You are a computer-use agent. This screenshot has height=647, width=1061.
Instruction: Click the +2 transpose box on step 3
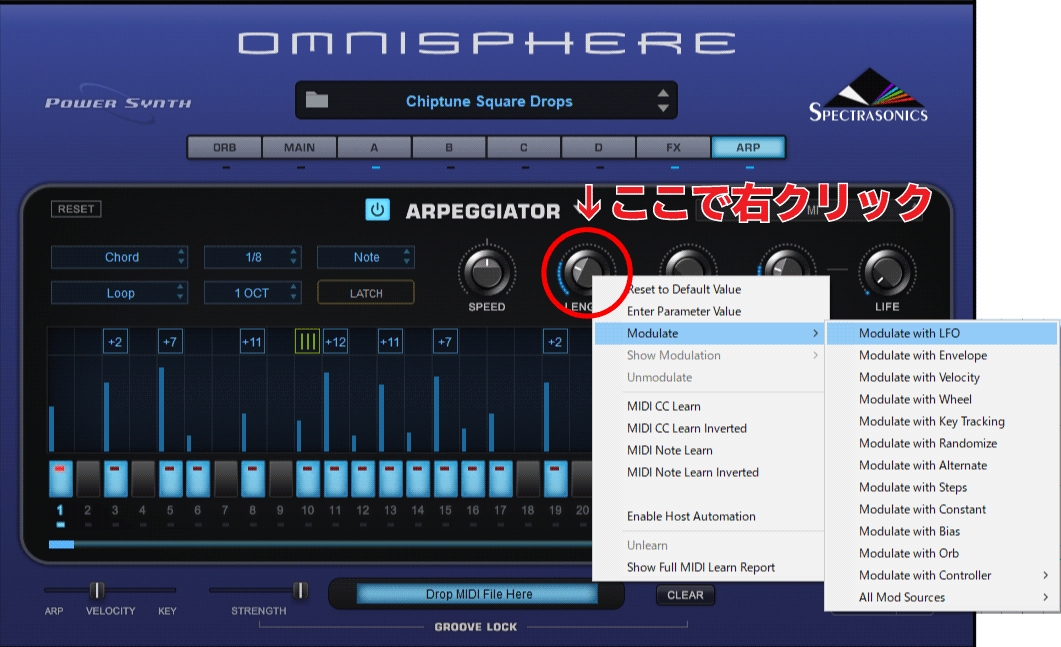tap(115, 342)
